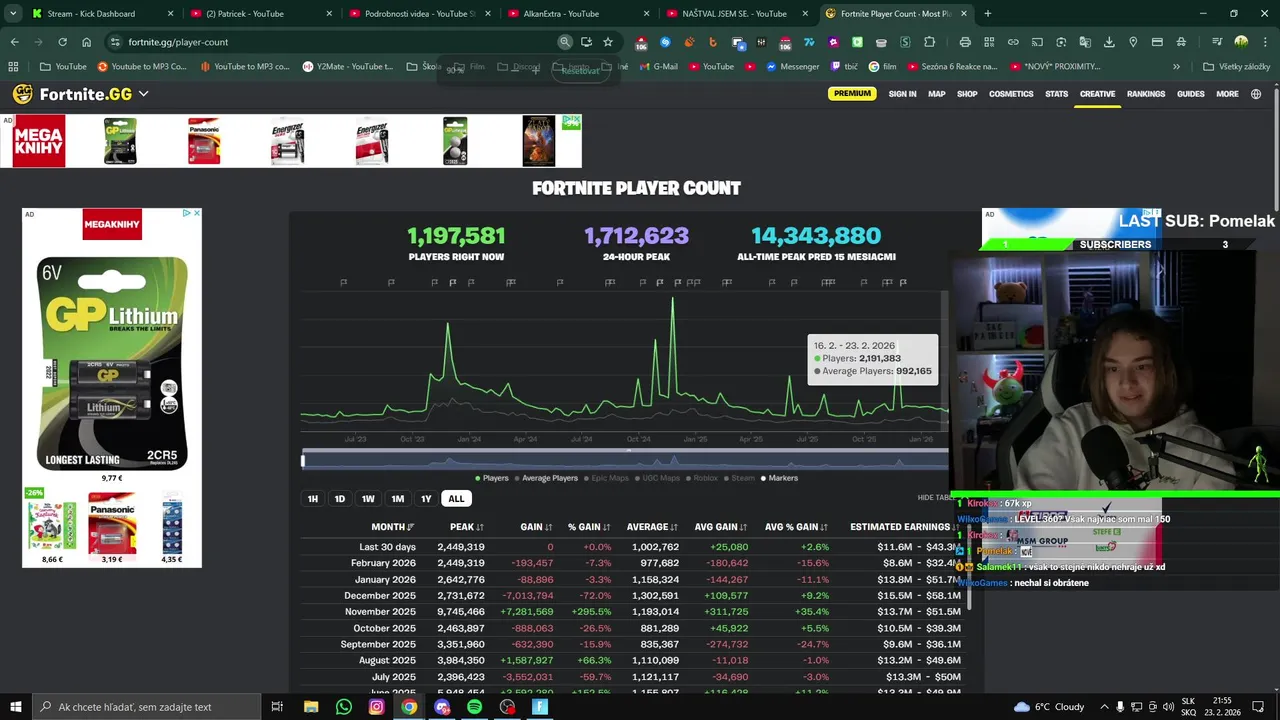Open a new browser tab with plus
Image resolution: width=1280 pixels, height=720 pixels.
pos(988,14)
